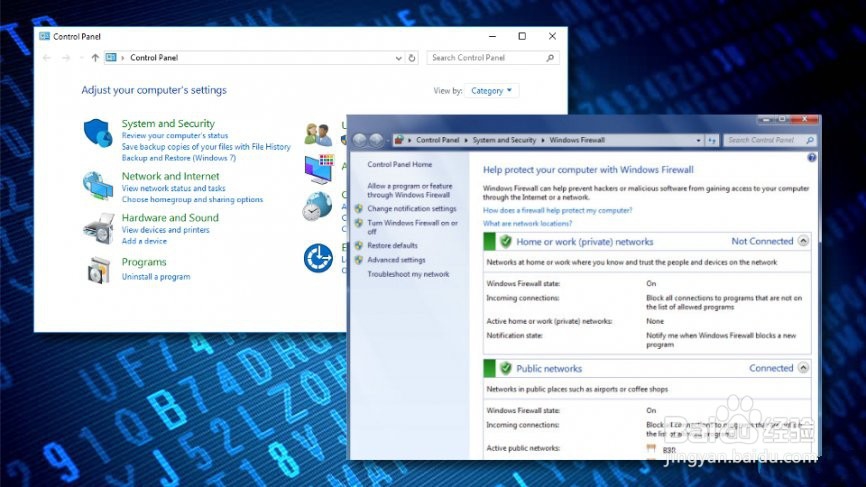Click the Search Control Panel field in Control Panel window

tap(493, 58)
